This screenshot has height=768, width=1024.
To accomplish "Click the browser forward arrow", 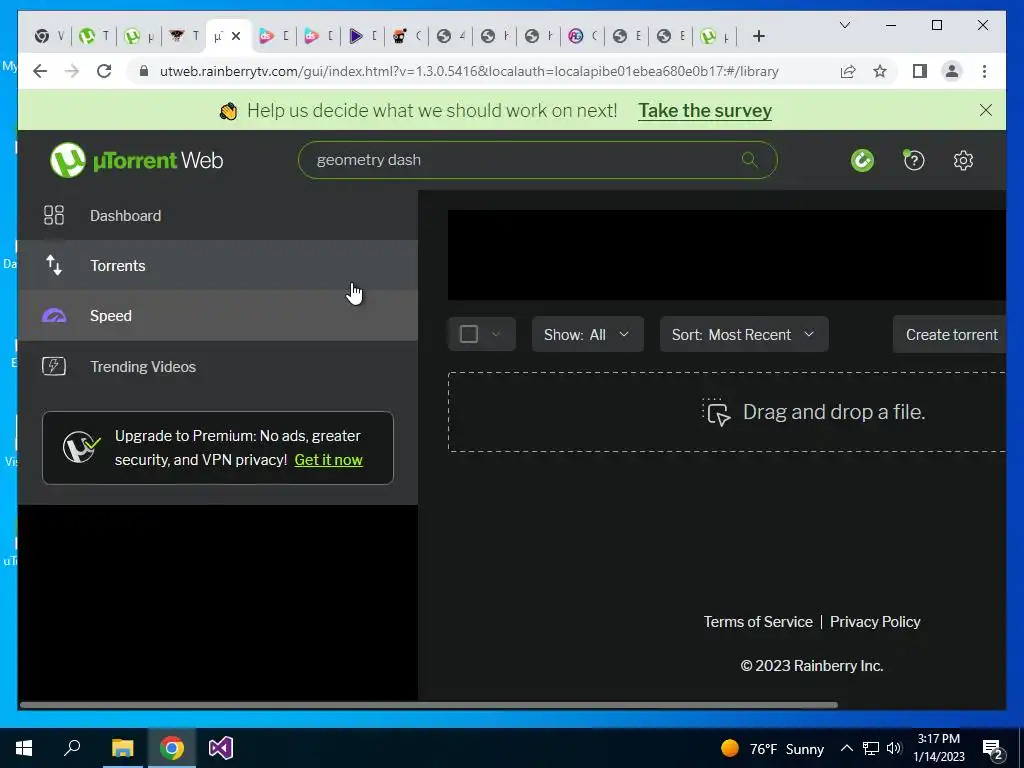I will pos(72,71).
